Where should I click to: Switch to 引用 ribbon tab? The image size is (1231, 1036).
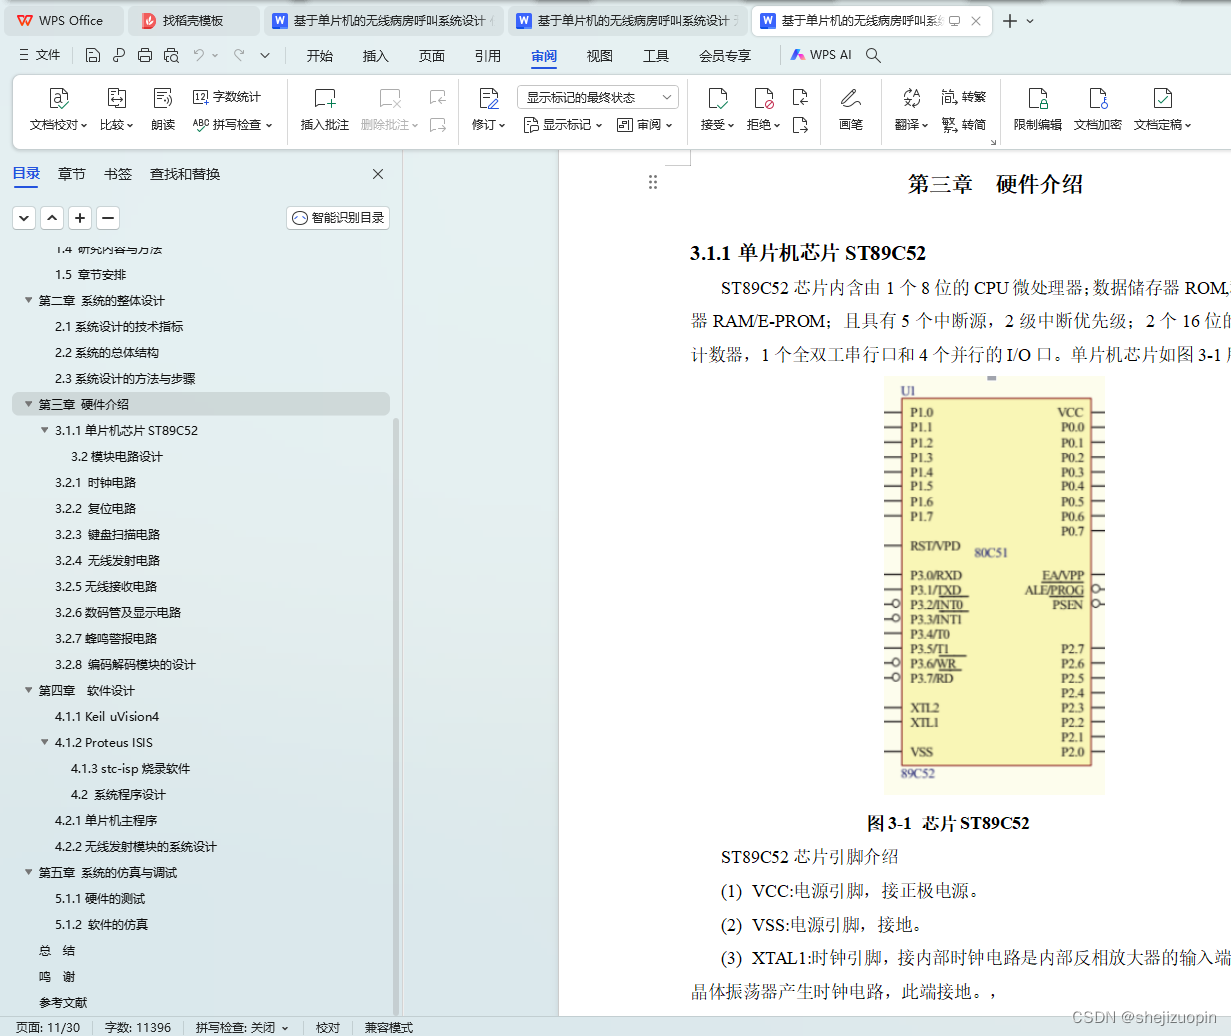488,55
